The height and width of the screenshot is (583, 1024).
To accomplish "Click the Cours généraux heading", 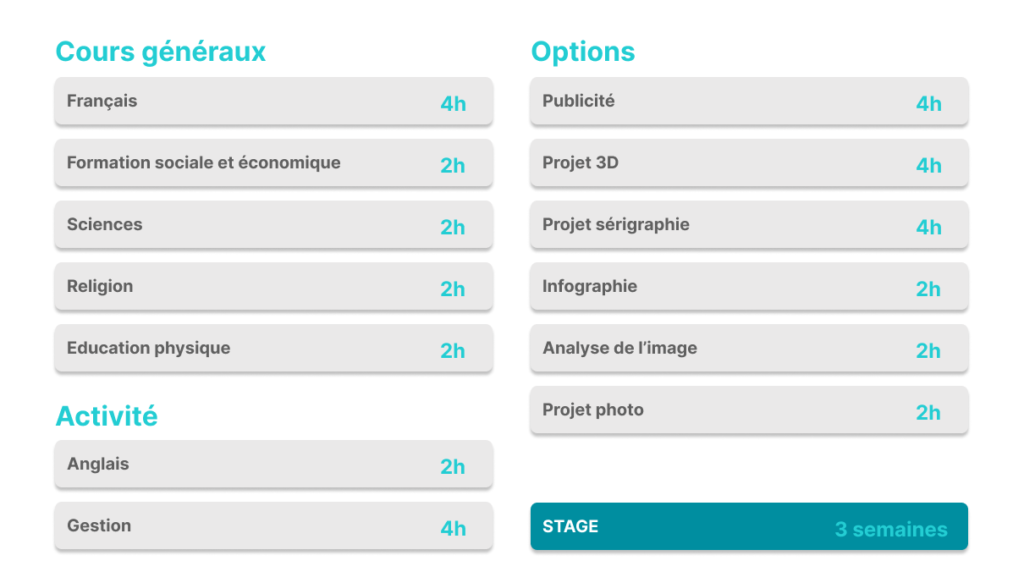I will pyautogui.click(x=161, y=52).
